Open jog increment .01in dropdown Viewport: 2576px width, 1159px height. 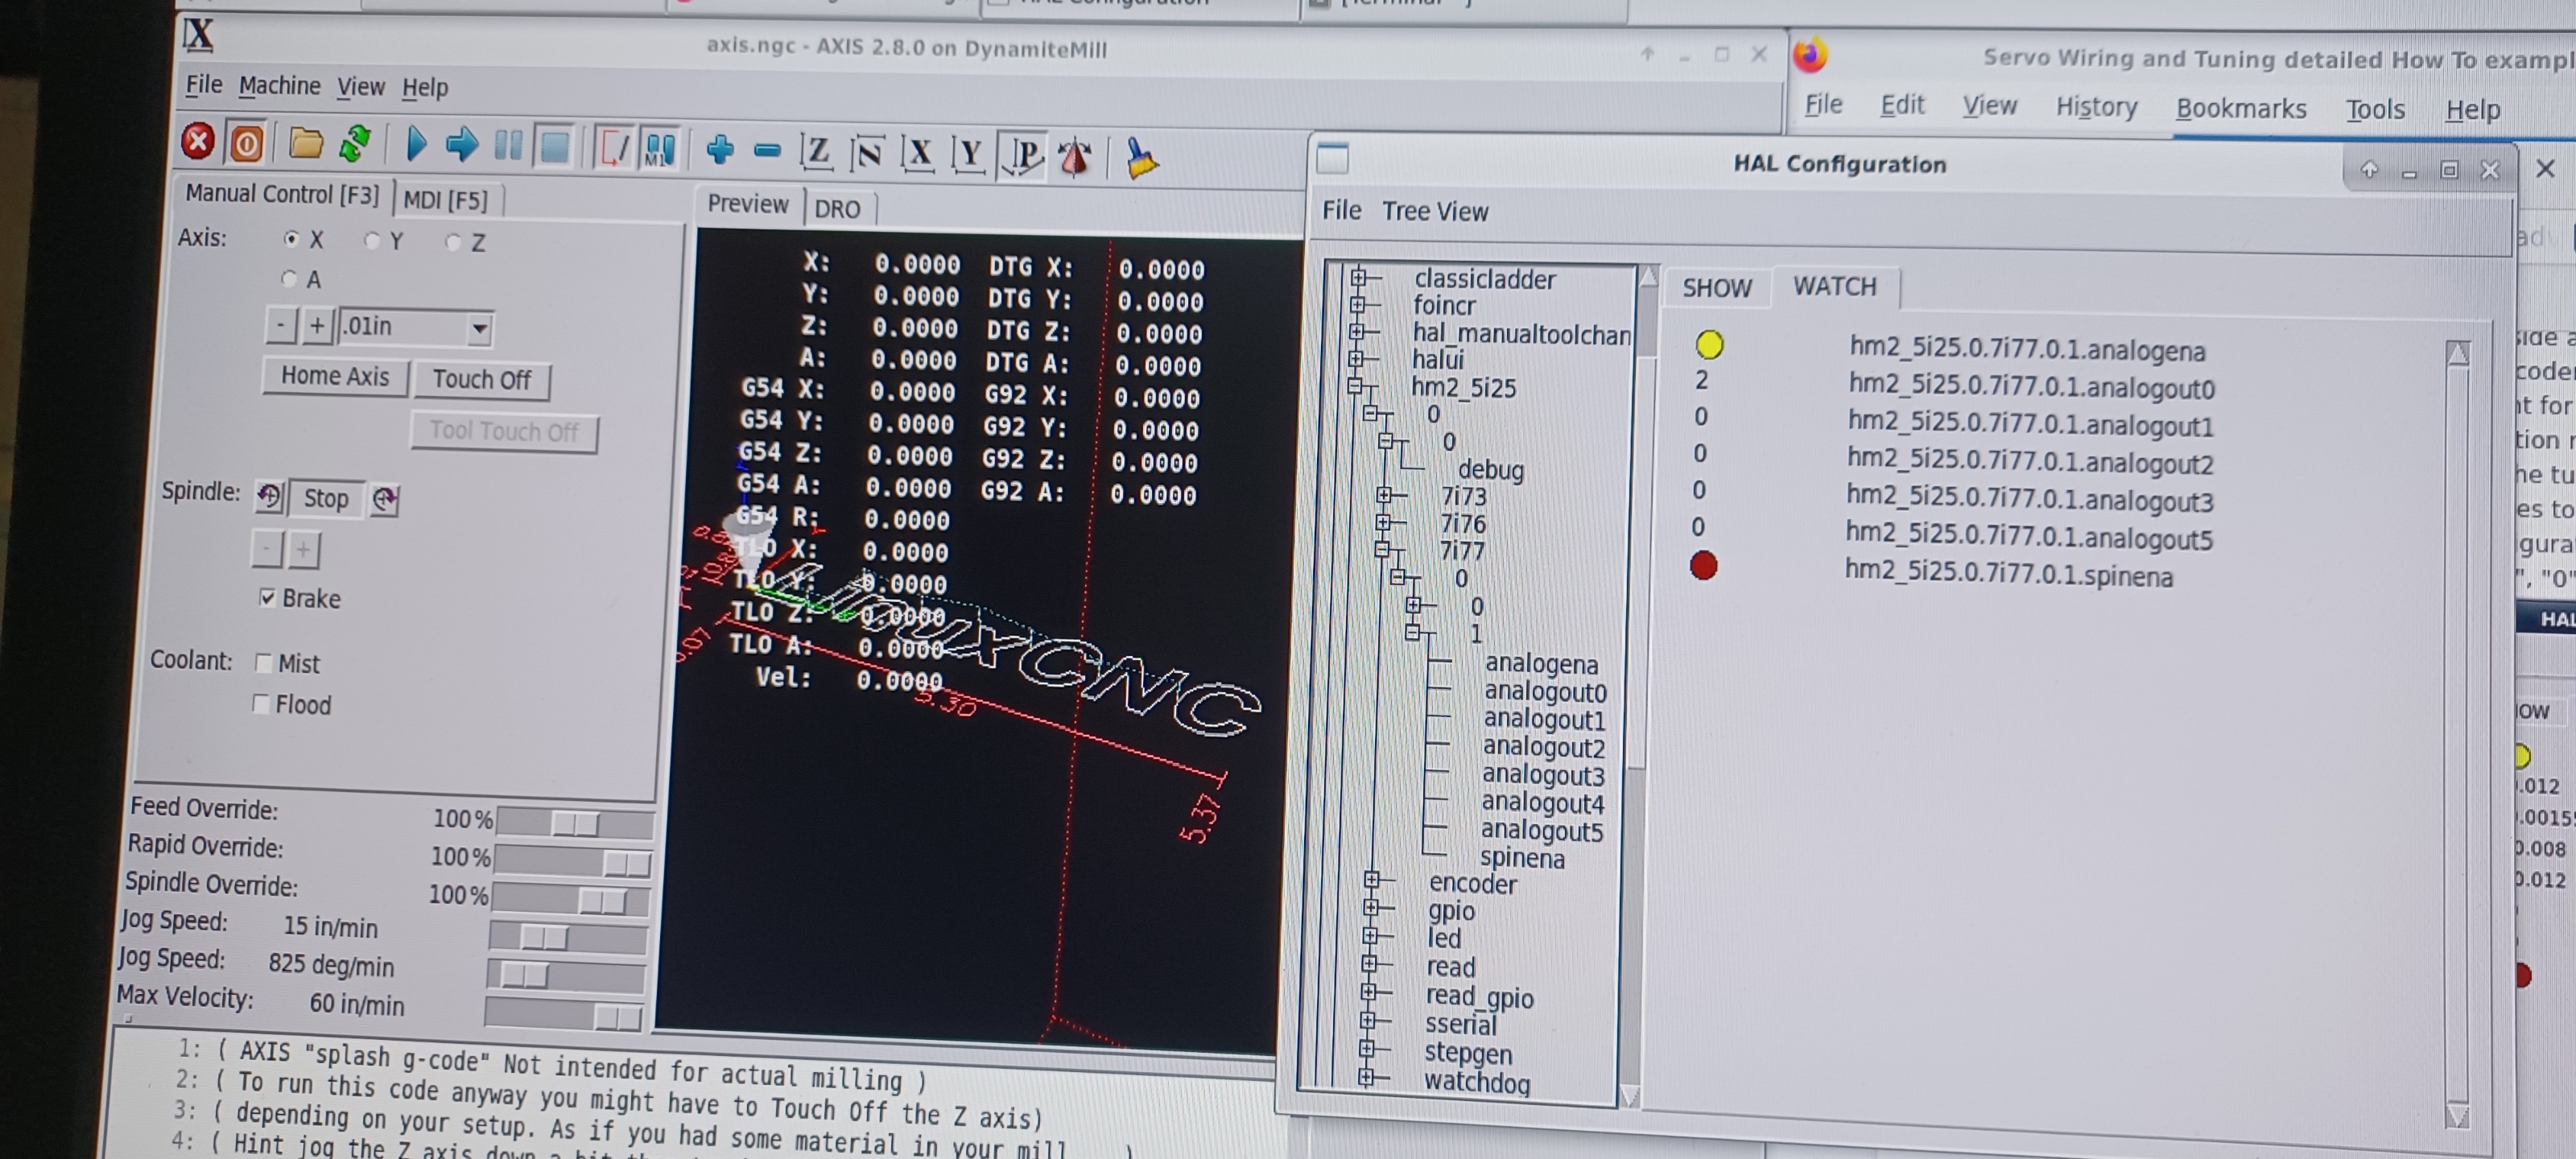point(480,328)
